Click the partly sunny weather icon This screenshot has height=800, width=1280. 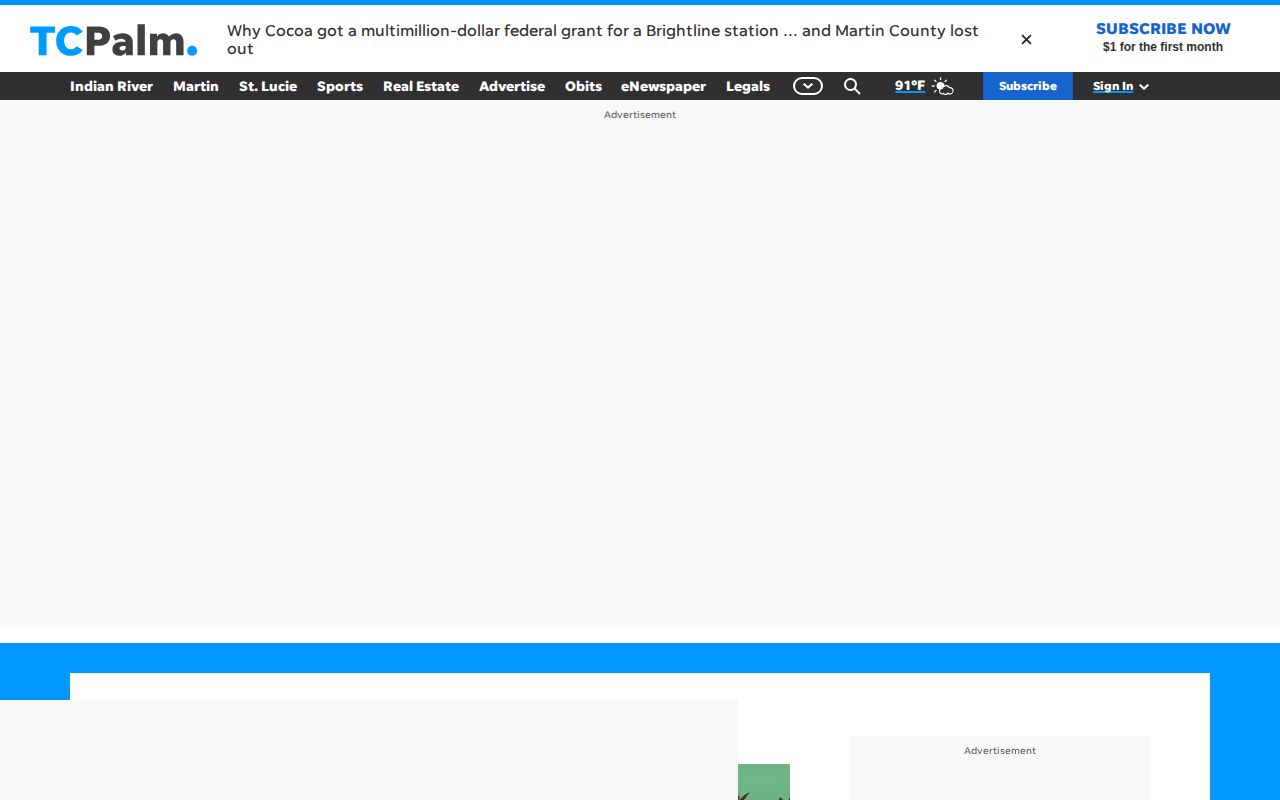(943, 86)
